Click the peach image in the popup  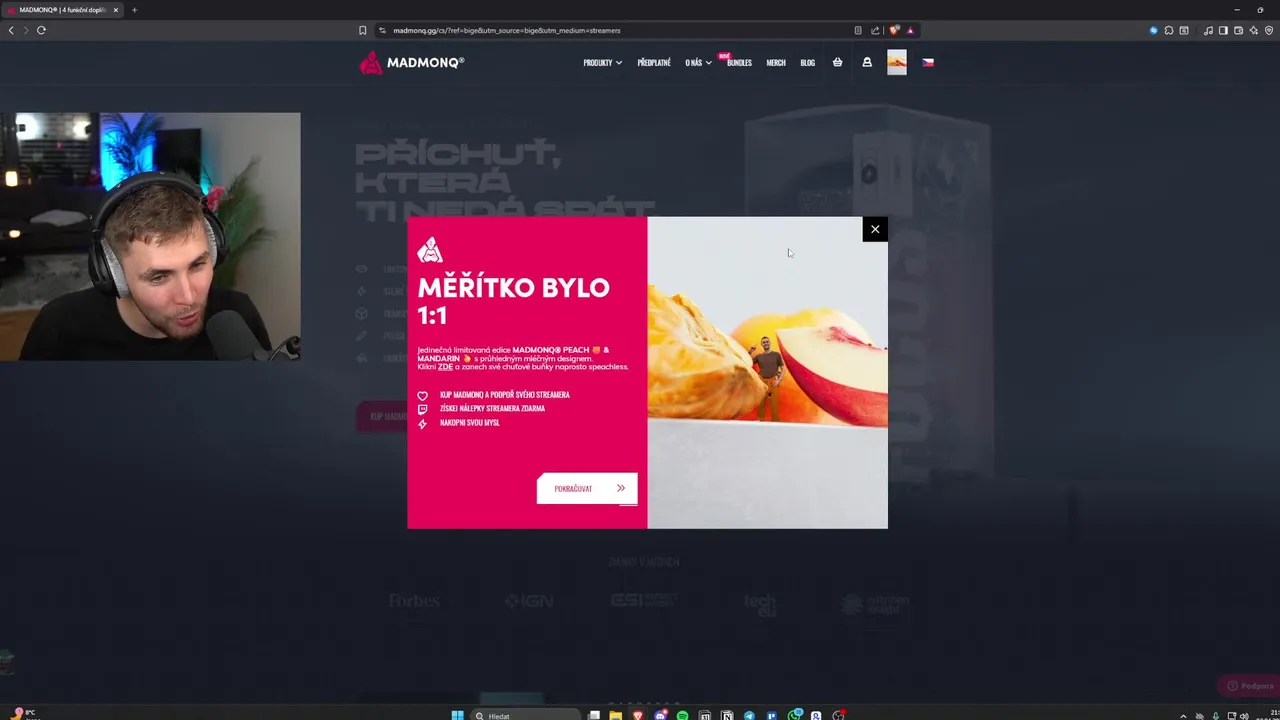(767, 372)
